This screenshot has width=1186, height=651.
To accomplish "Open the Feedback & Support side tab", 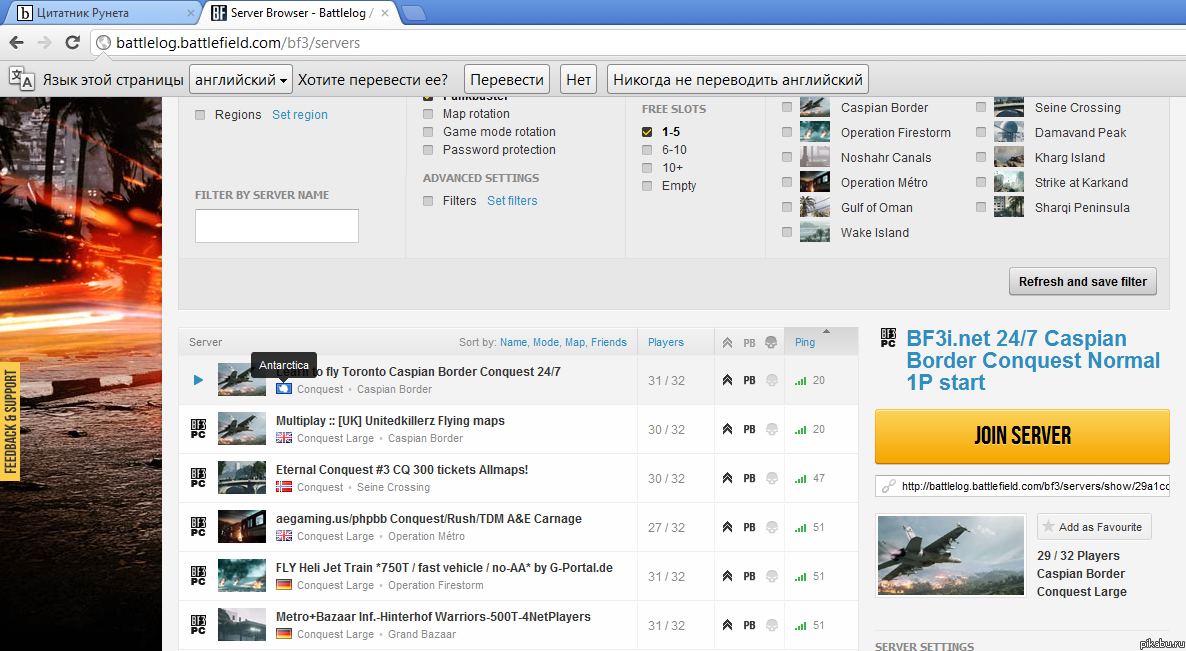I will pos(10,422).
